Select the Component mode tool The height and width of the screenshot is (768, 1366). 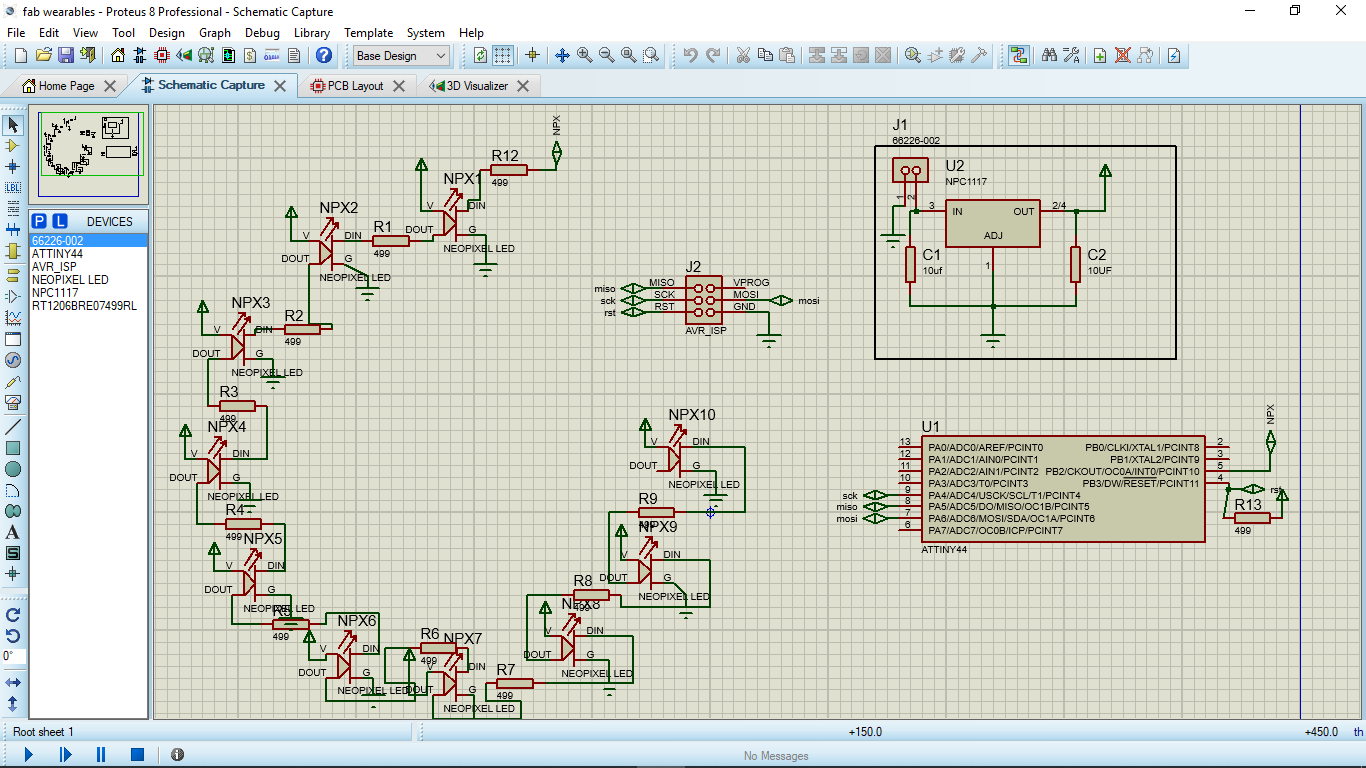13,146
